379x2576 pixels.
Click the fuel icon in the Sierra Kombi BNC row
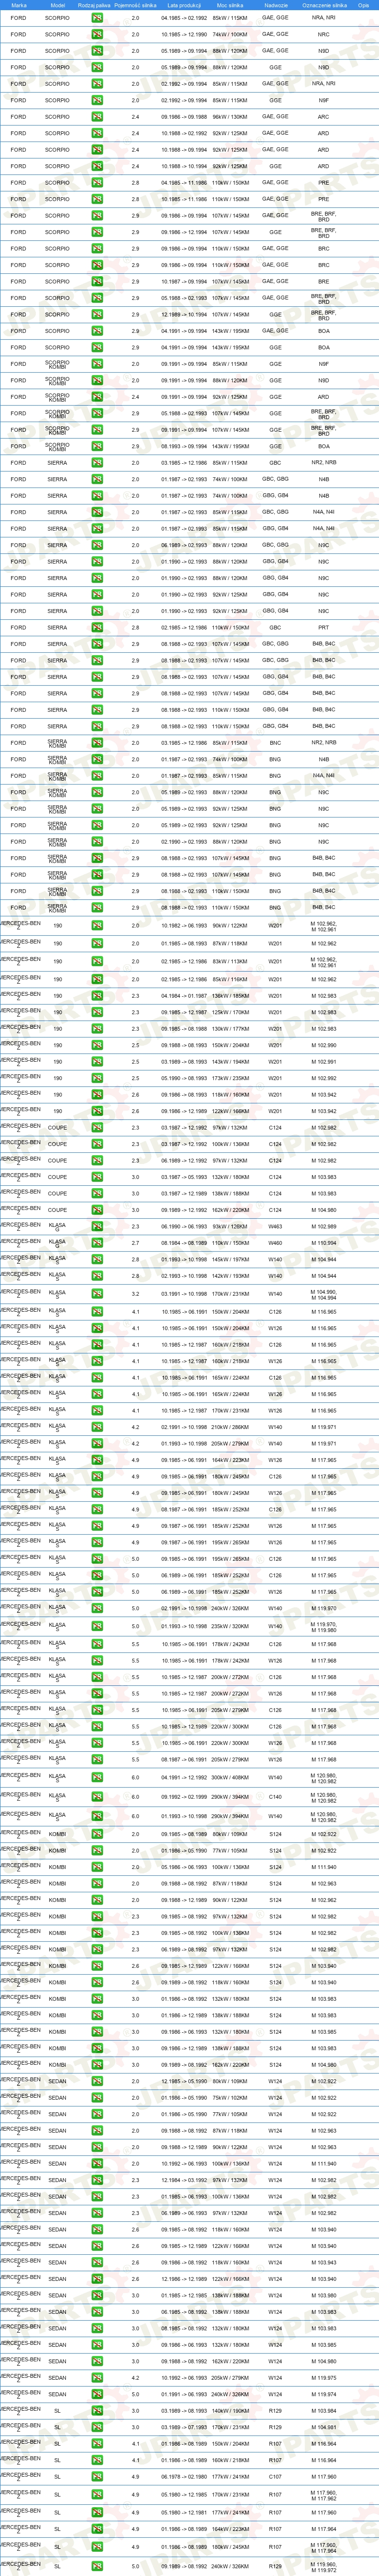coord(97,743)
